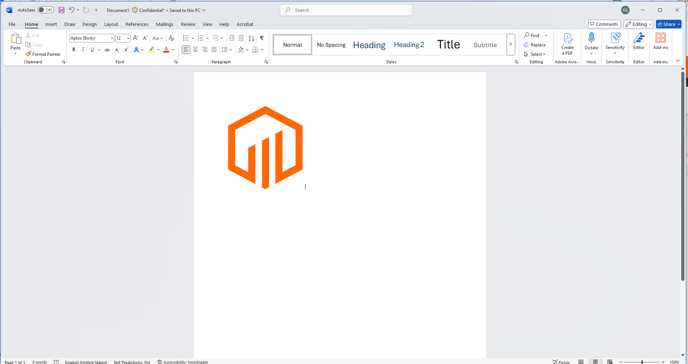Viewport: 688px width, 364px height.
Task: Select the orange hexagon logo image
Action: click(265, 147)
